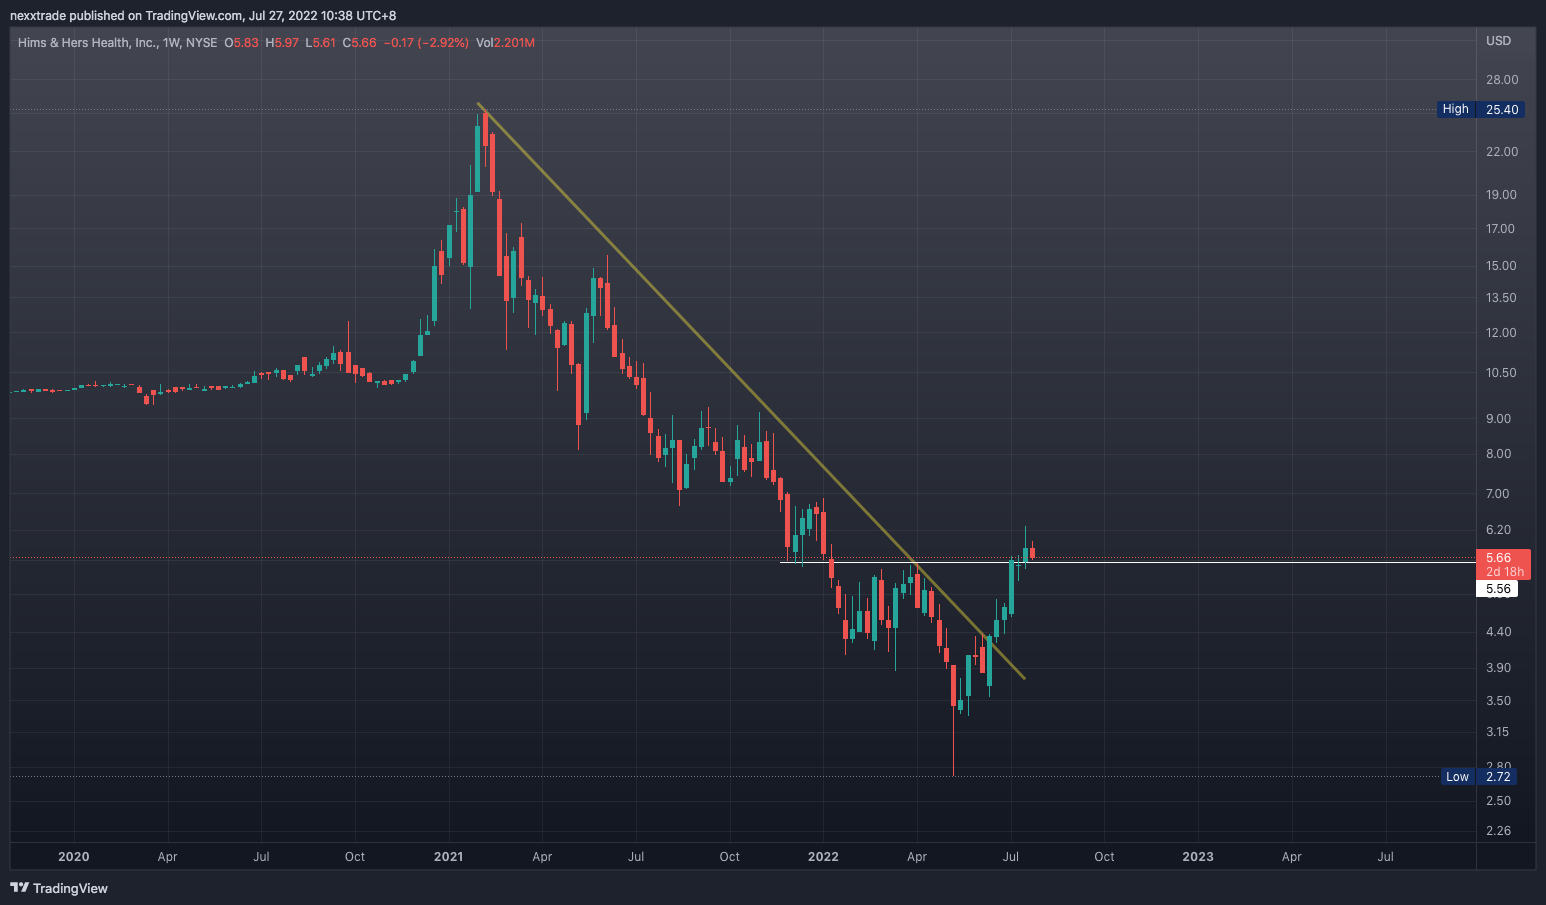Click the USD currency label
The height and width of the screenshot is (905, 1546).
1498,41
